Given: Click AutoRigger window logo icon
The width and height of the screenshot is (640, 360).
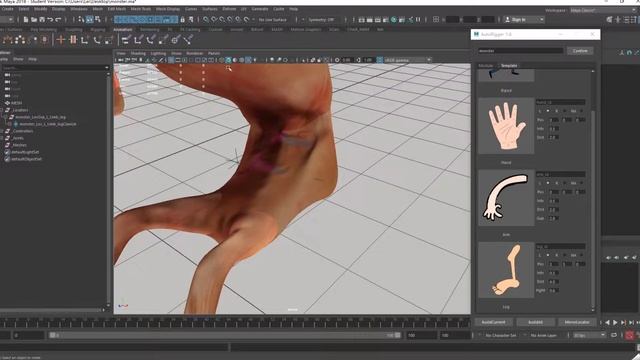Looking at the screenshot, I should coord(476,35).
